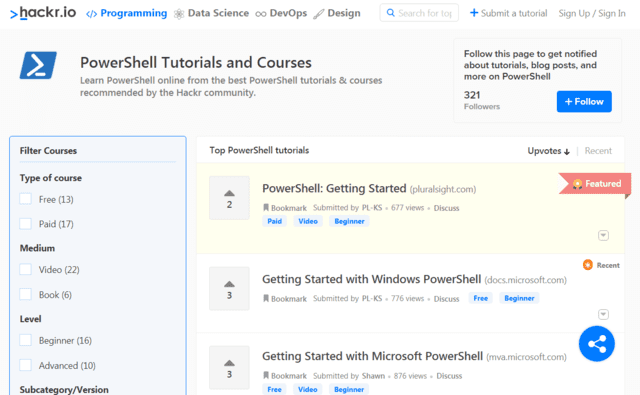Click the Video tag on the Pluralsight tutorial
The height and width of the screenshot is (395, 640).
308,221
